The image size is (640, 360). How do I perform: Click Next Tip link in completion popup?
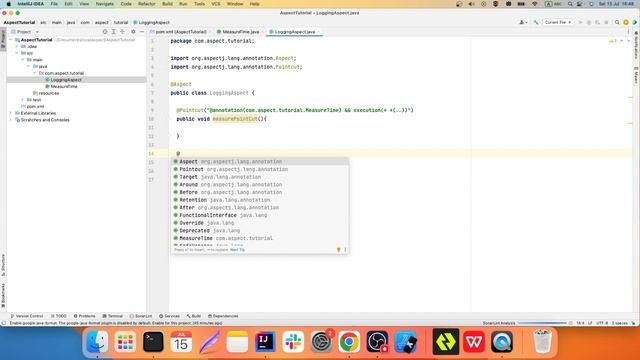237,250
